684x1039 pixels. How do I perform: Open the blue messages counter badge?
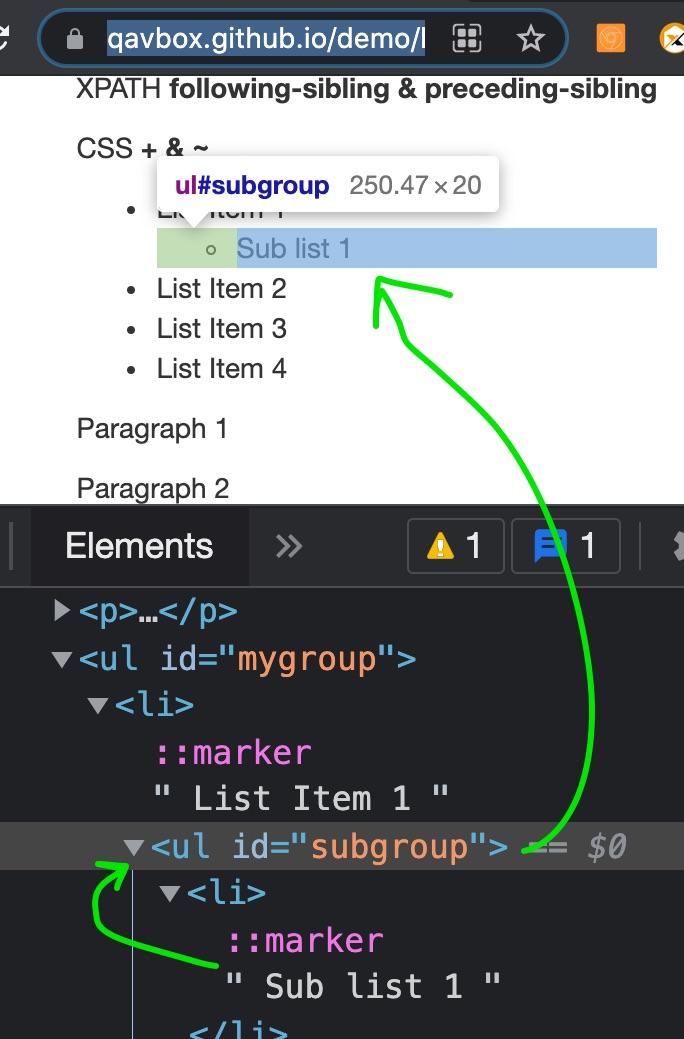(565, 546)
